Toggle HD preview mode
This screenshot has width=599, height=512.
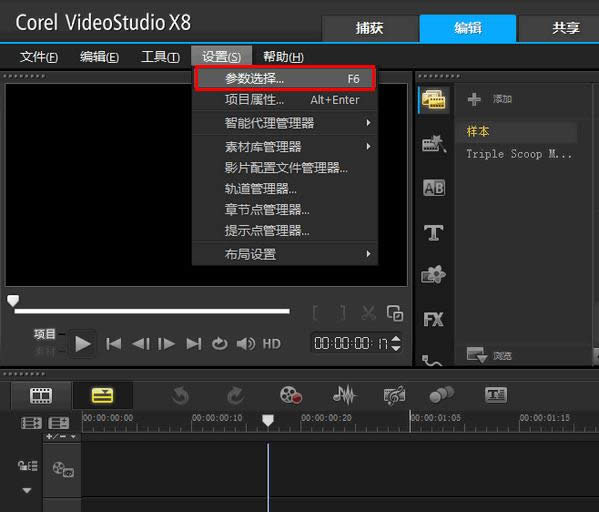tap(272, 344)
